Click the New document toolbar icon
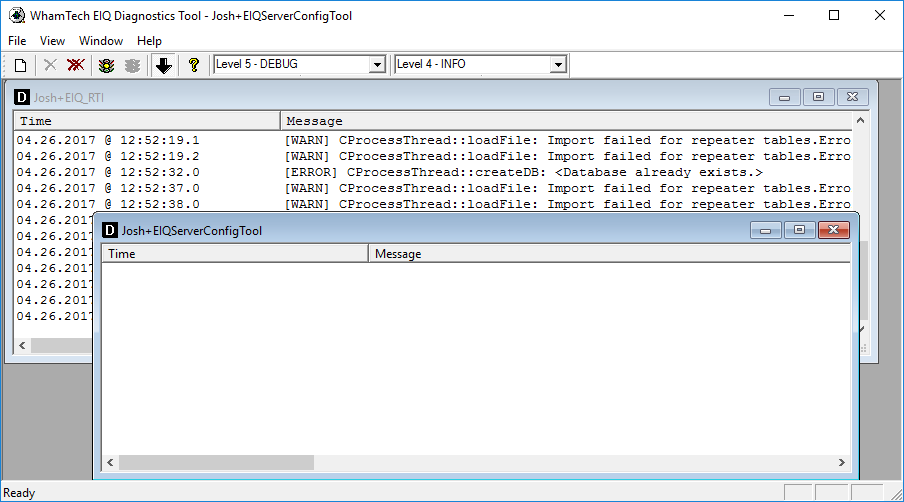The image size is (904, 502). pos(20,65)
